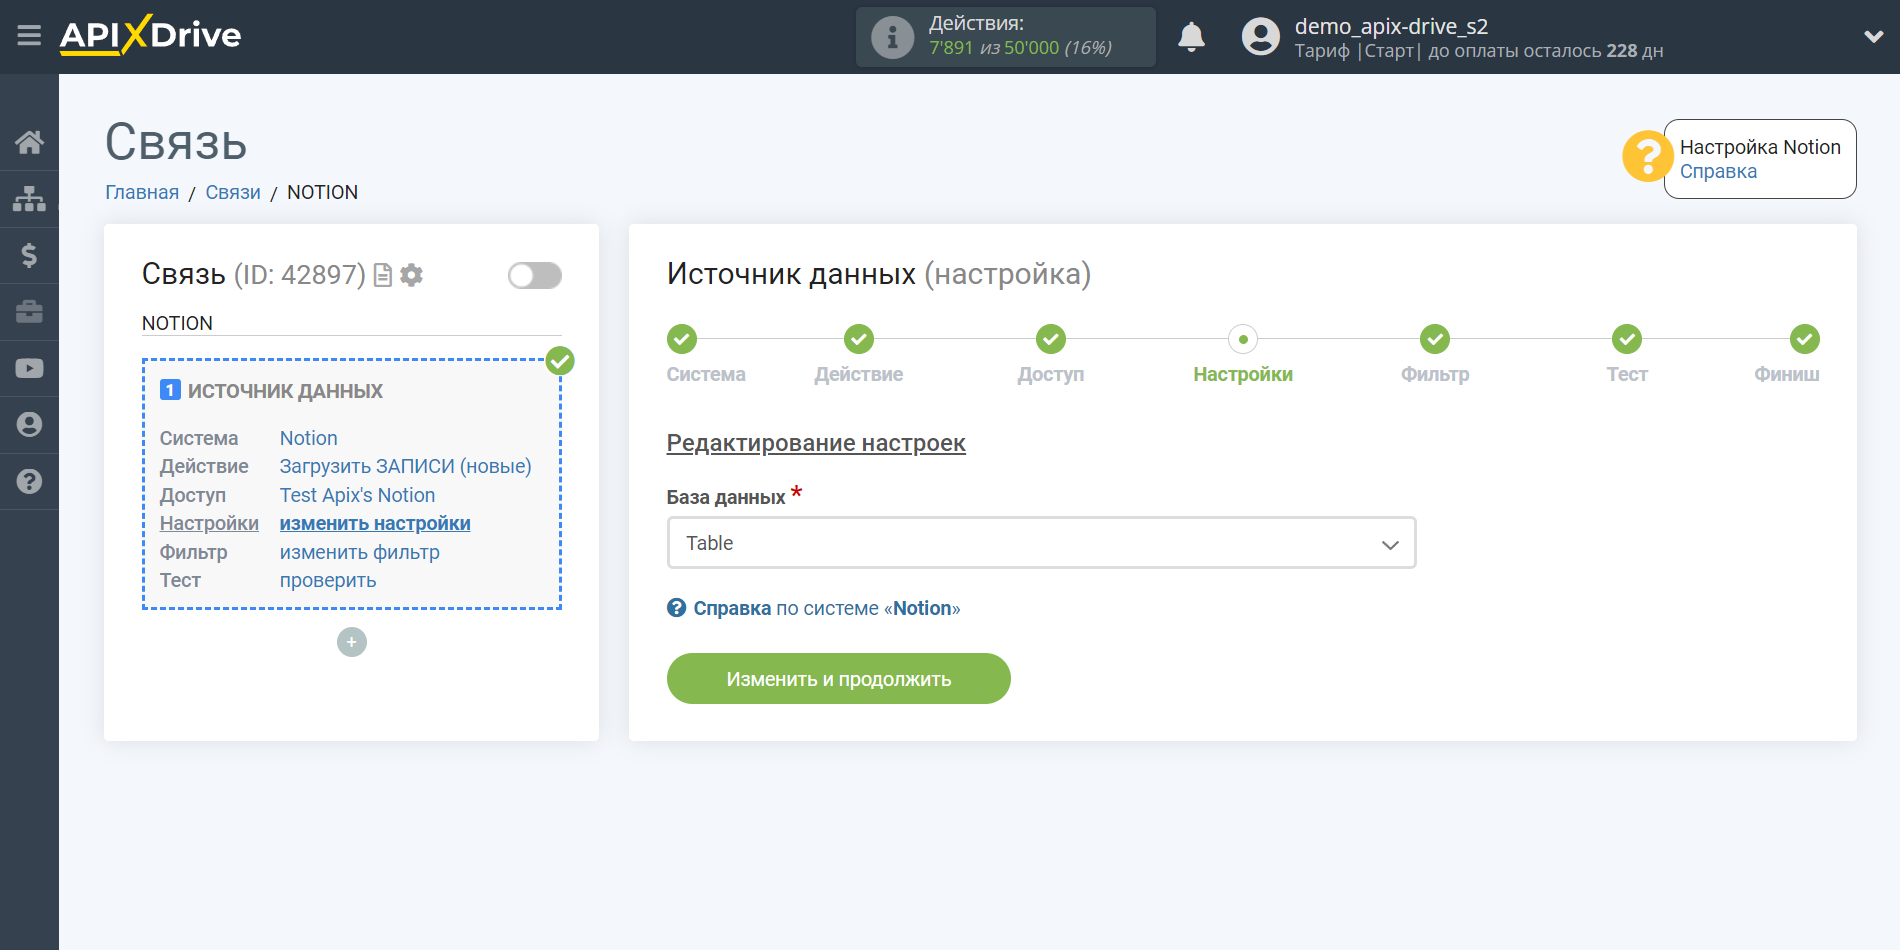This screenshot has height=950, width=1900.
Task: Click the ApiX-Drive logo
Action: tap(150, 35)
